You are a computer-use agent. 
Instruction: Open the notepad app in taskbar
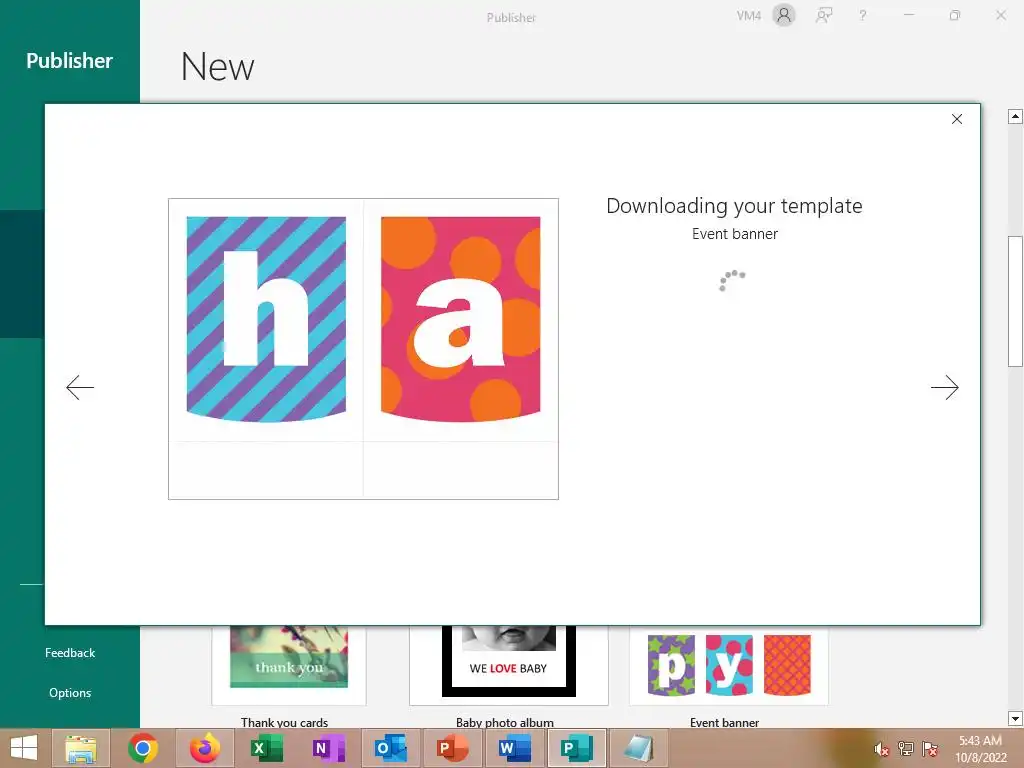coord(638,748)
